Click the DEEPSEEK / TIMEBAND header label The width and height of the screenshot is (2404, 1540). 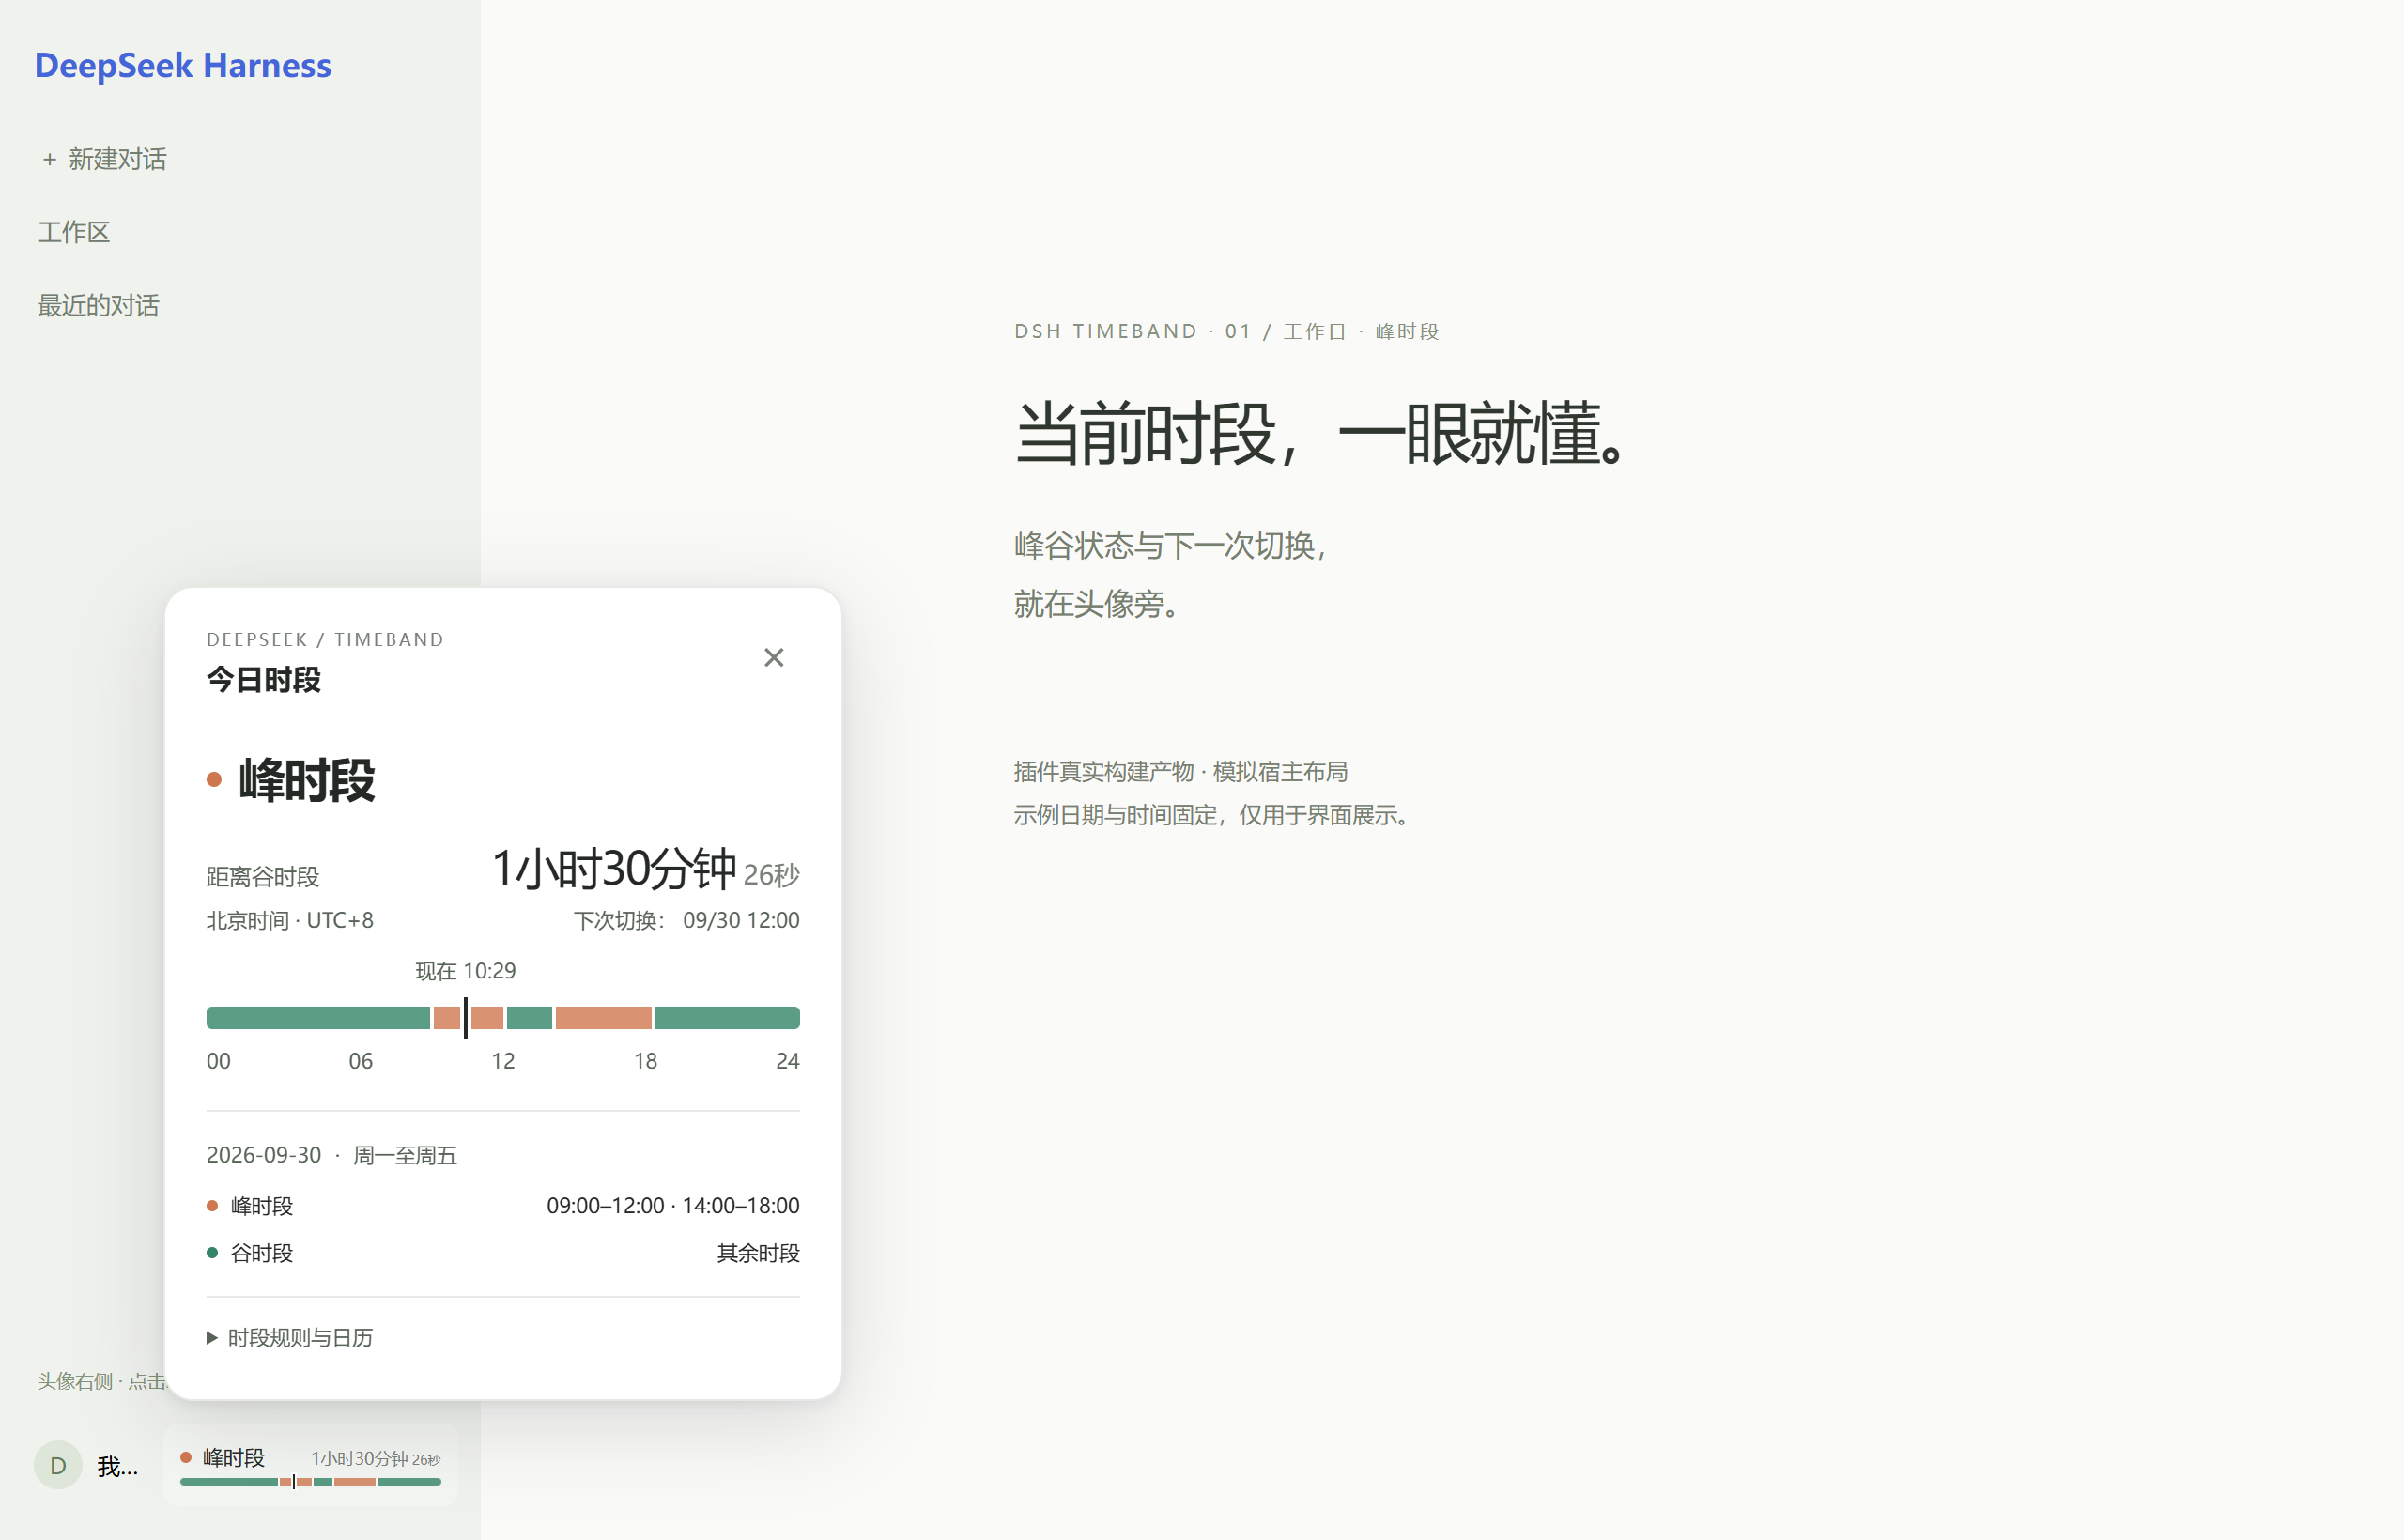[325, 640]
